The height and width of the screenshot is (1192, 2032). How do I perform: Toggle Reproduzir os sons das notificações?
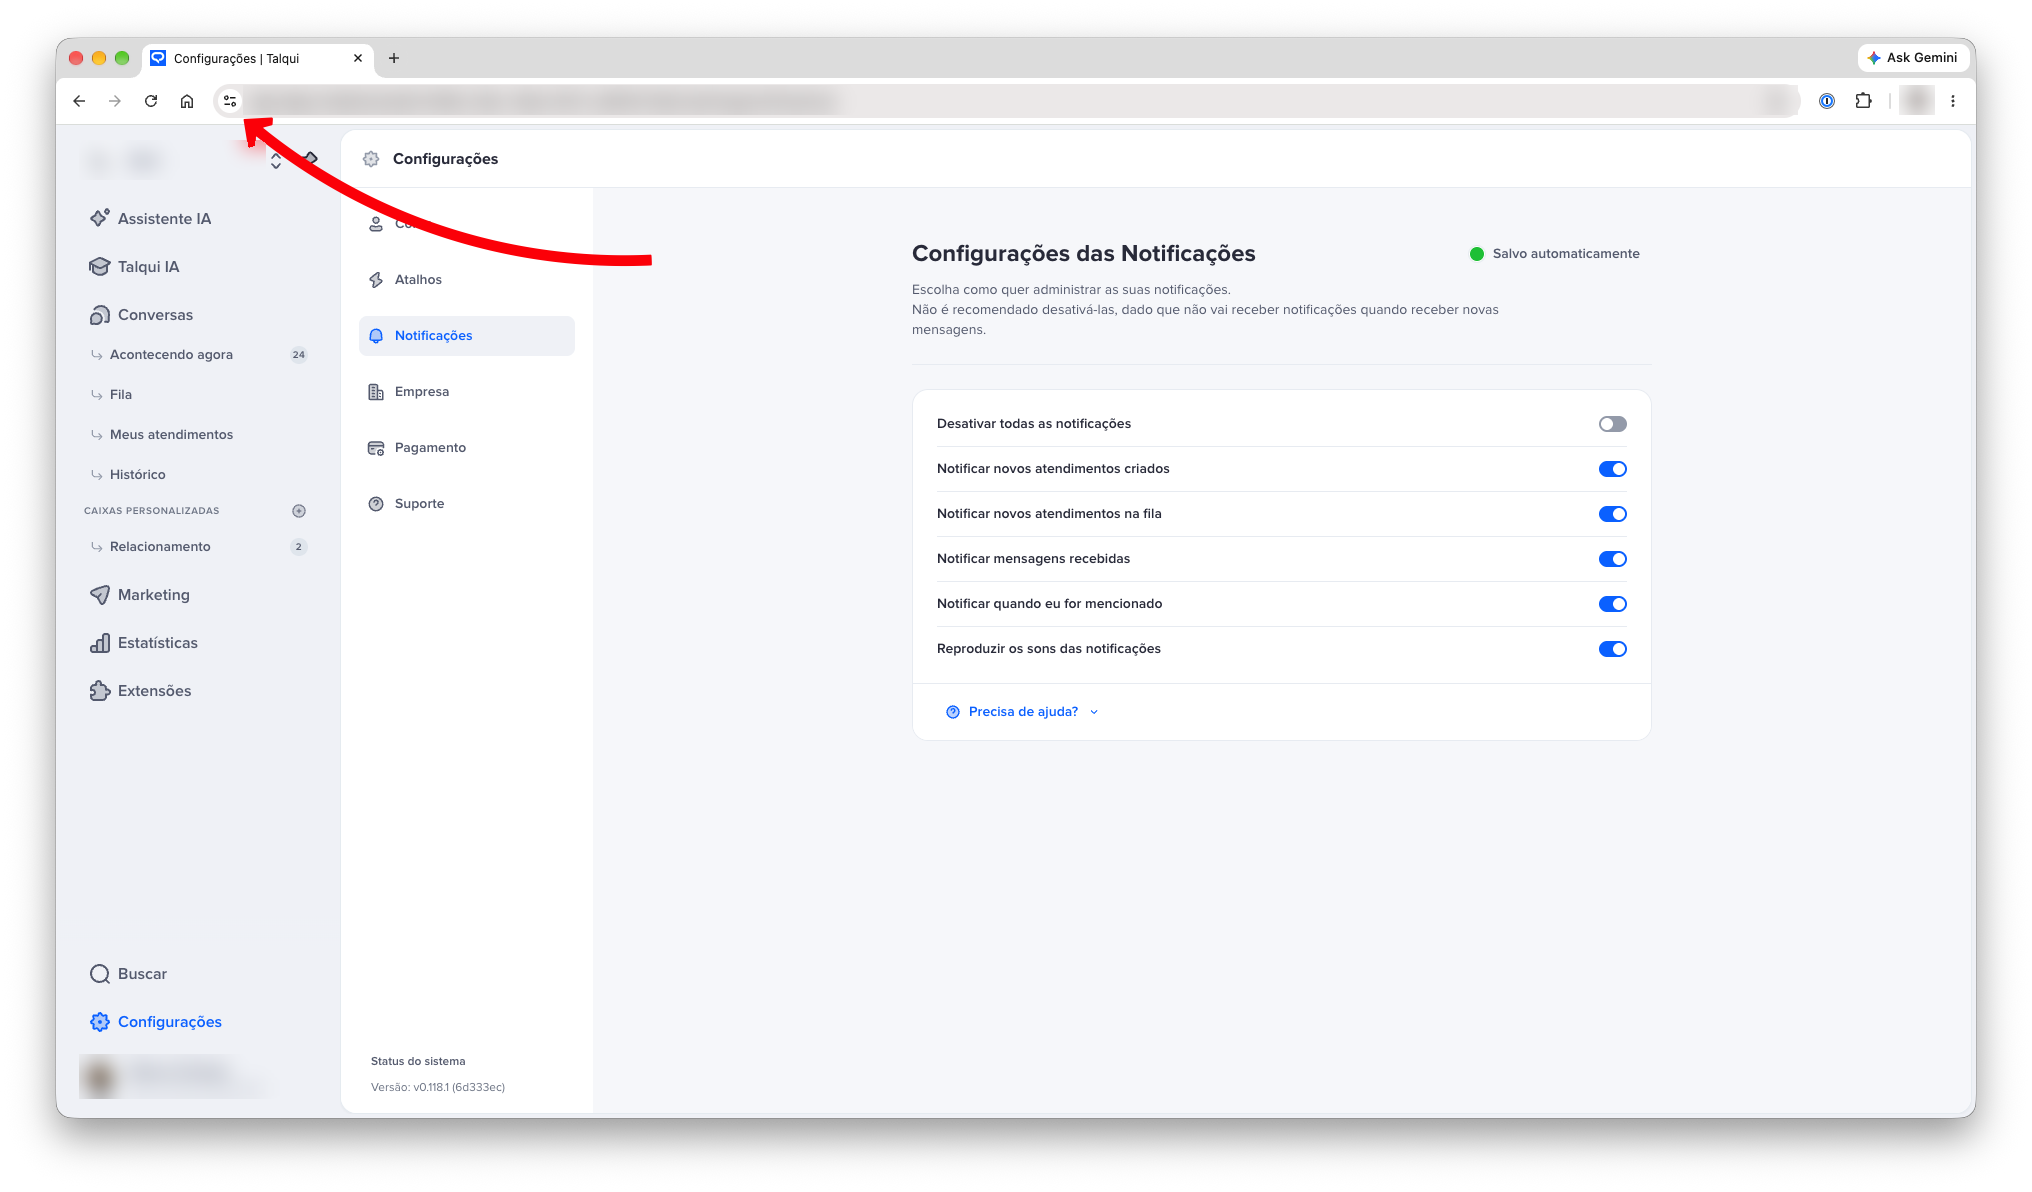(x=1612, y=649)
